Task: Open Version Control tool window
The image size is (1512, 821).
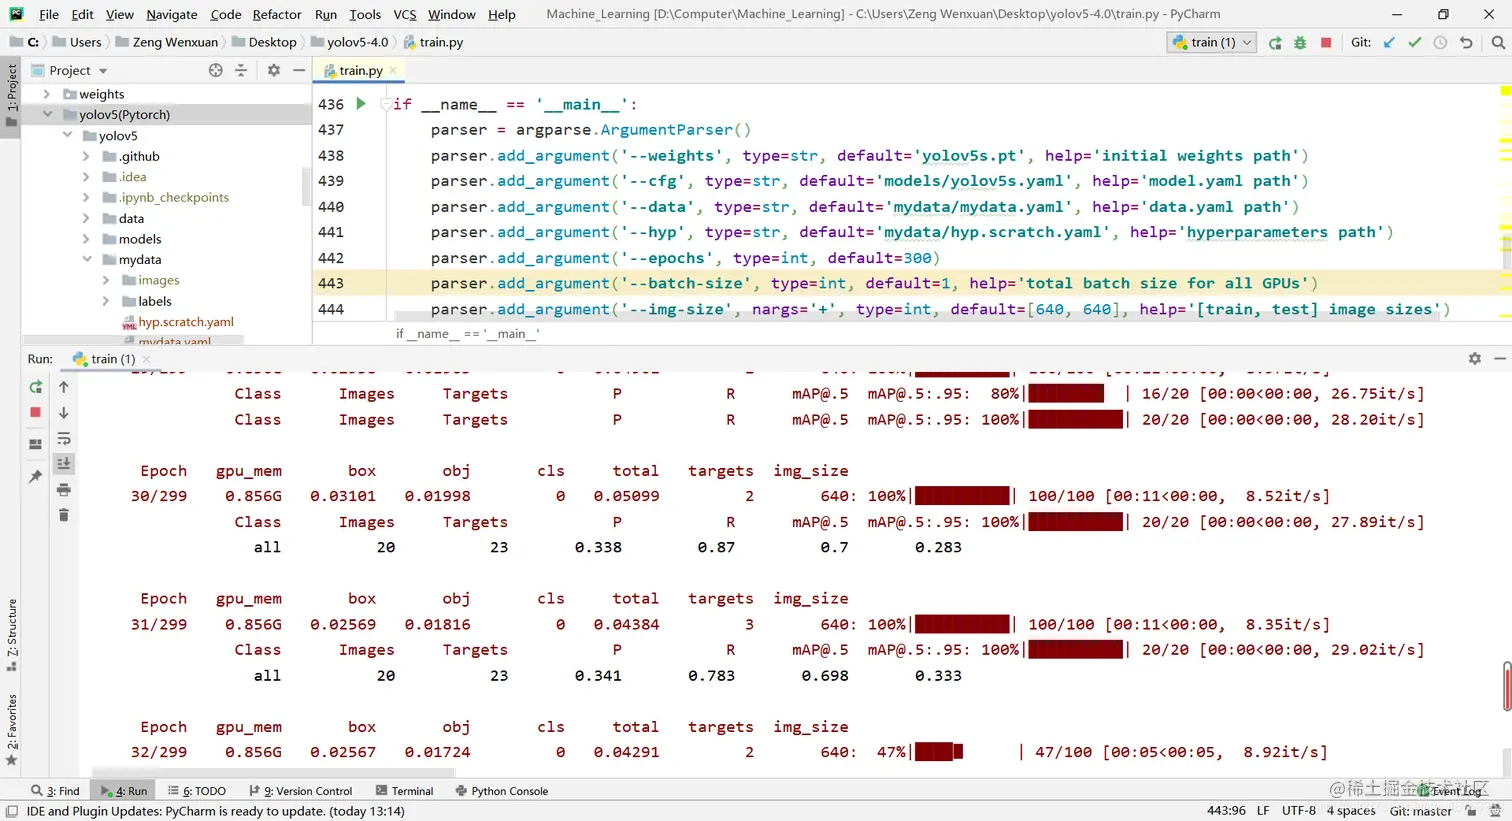Action: pos(301,791)
